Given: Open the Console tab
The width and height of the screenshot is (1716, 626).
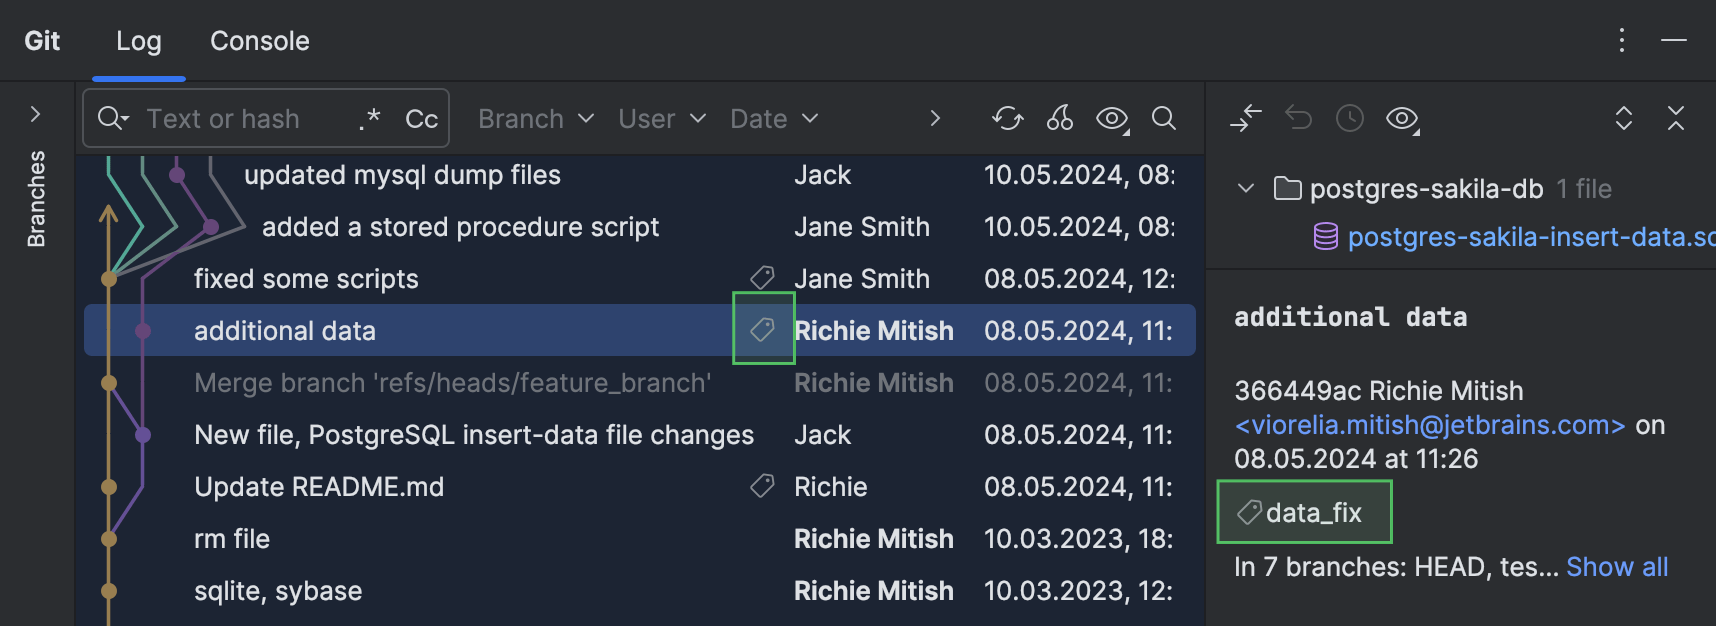Looking at the screenshot, I should pos(259,41).
